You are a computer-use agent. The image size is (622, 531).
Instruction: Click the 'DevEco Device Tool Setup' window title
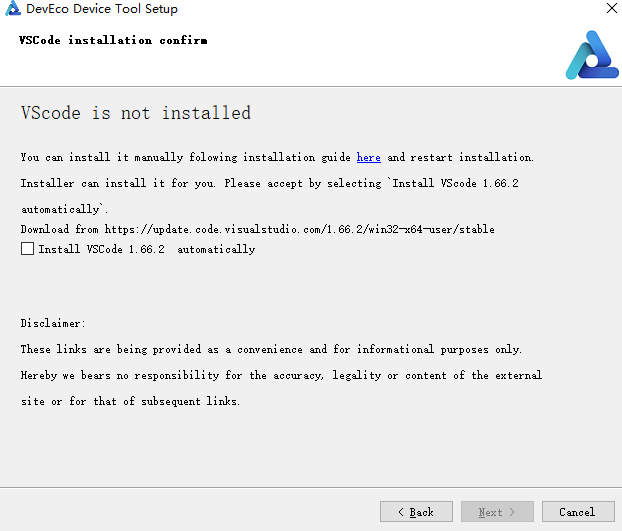pos(102,9)
